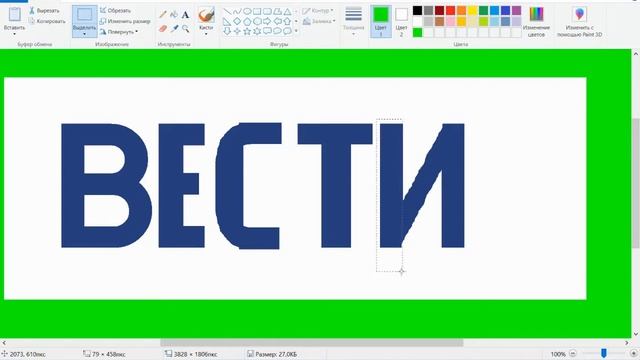Open the Контур outline dropdown
Viewport: 640px width, 360px height.
pyautogui.click(x=318, y=11)
